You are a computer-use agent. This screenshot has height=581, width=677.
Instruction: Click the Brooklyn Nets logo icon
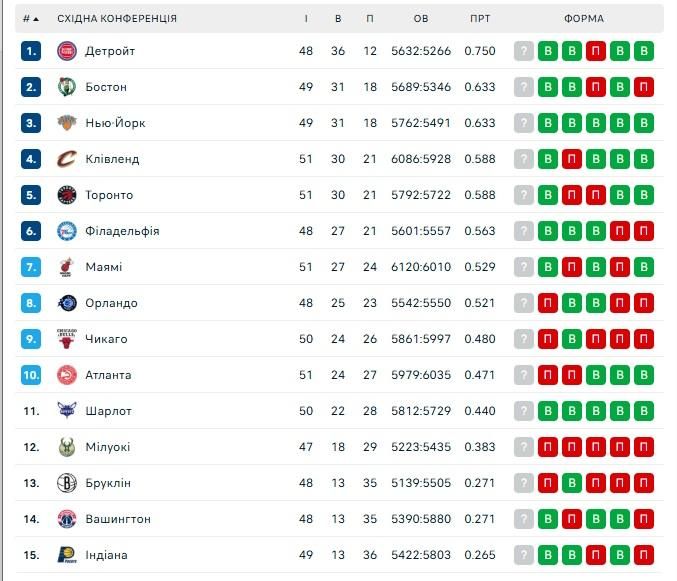(66, 483)
